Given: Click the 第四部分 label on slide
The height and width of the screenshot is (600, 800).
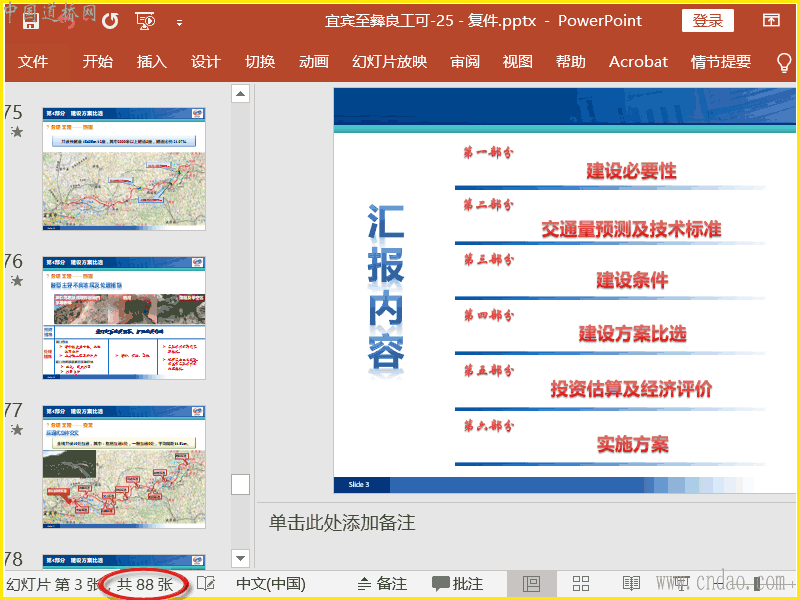Looking at the screenshot, I should point(489,316).
